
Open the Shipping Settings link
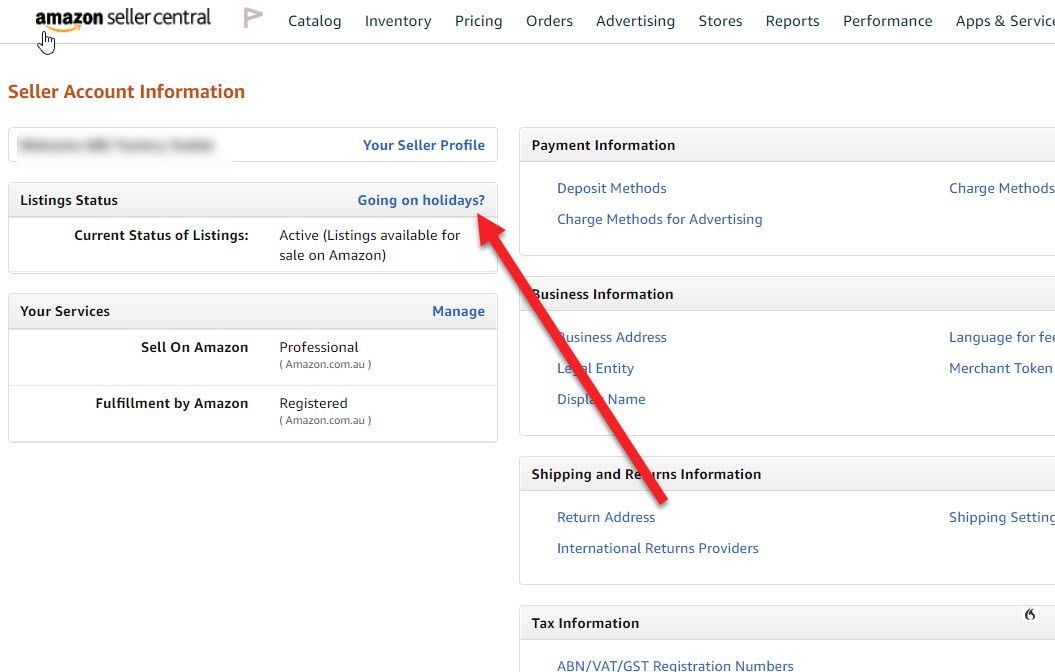1002,517
